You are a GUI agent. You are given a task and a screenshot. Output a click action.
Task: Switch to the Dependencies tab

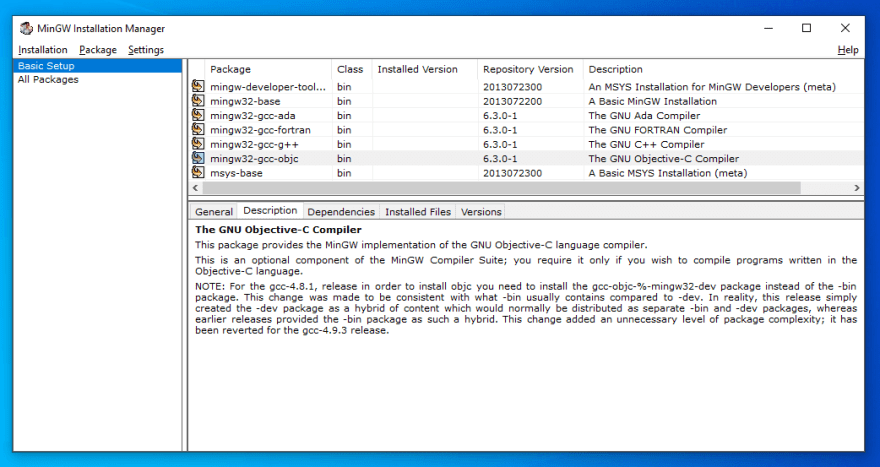coord(341,212)
